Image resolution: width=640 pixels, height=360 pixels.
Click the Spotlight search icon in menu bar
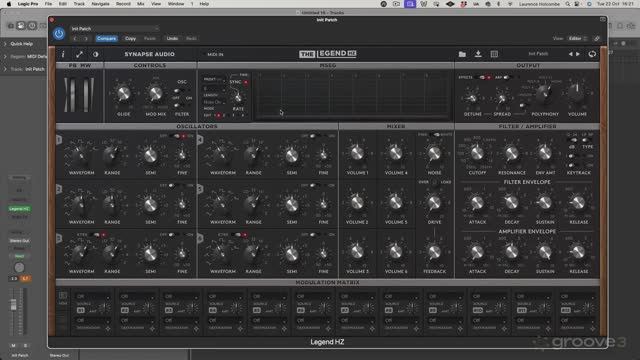click(x=568, y=4)
